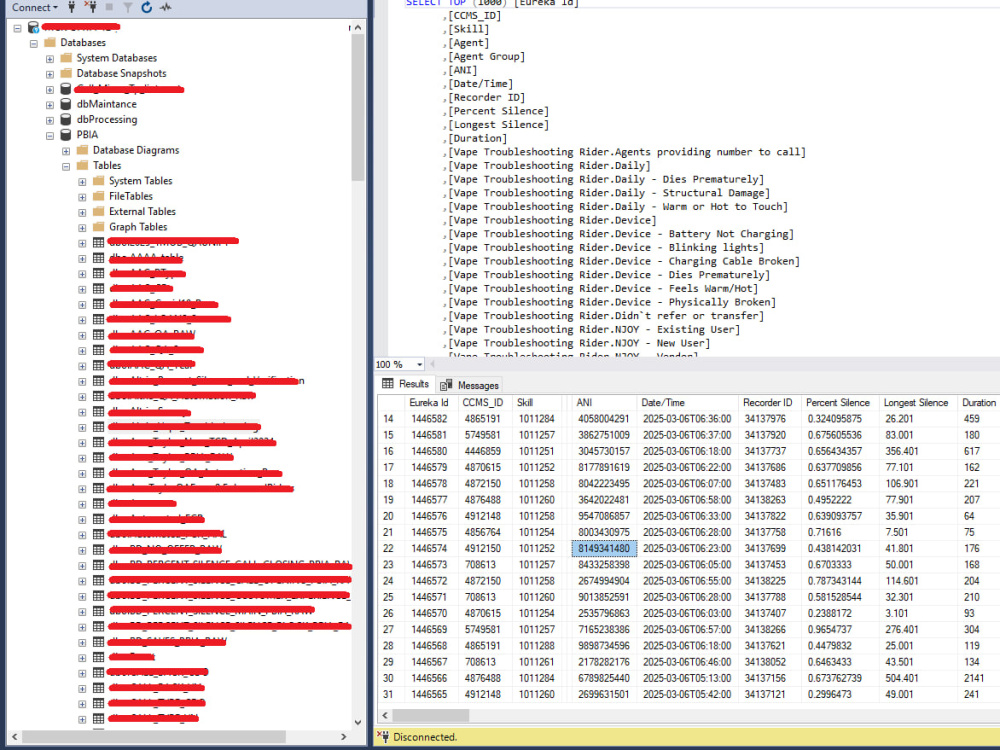
Task: Click the server instance icon at tree root
Action: 33,27
